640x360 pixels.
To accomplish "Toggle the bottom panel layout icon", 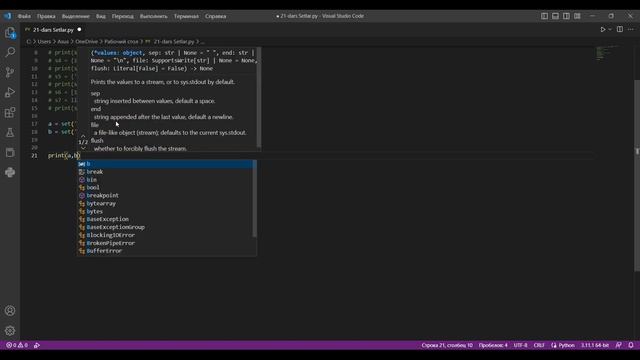I will 556,16.
